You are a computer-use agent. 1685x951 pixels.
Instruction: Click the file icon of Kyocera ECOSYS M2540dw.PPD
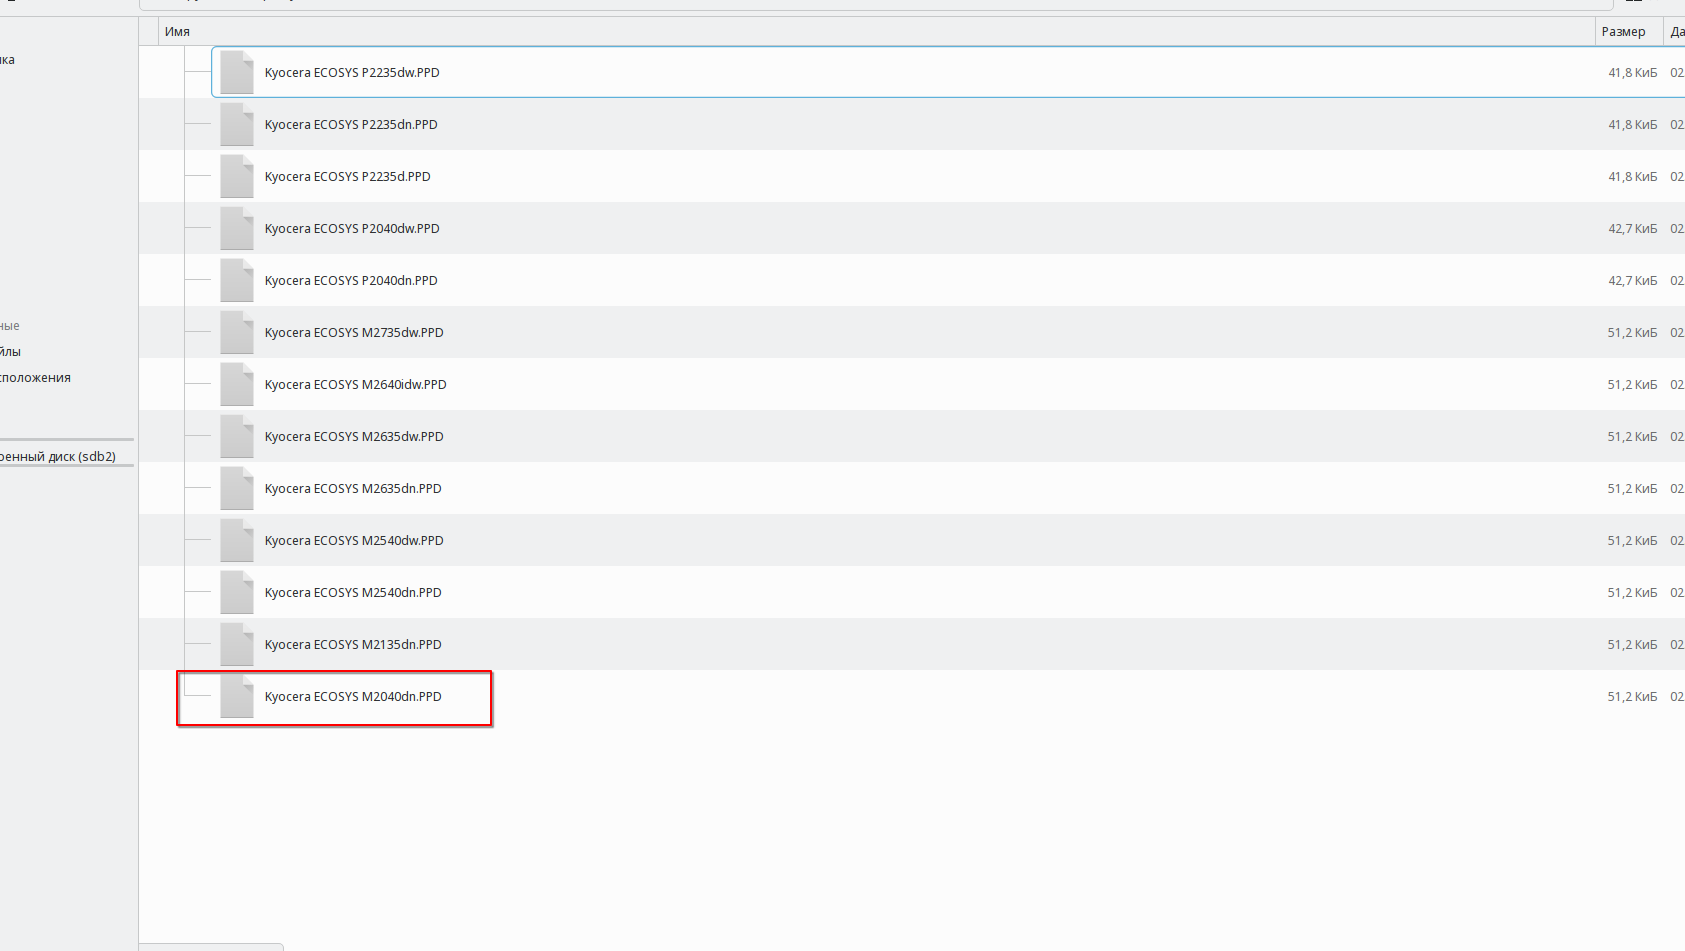(236, 540)
